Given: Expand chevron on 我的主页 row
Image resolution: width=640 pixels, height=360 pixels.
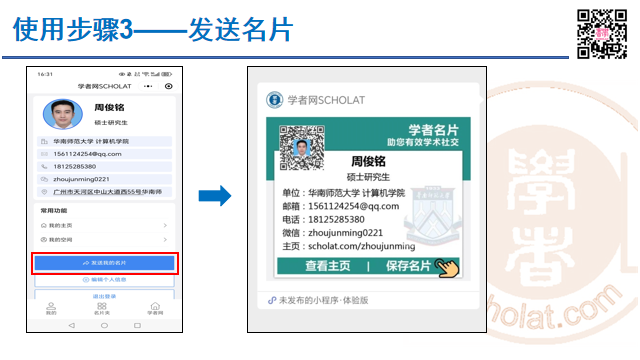Looking at the screenshot, I should (x=165, y=225).
